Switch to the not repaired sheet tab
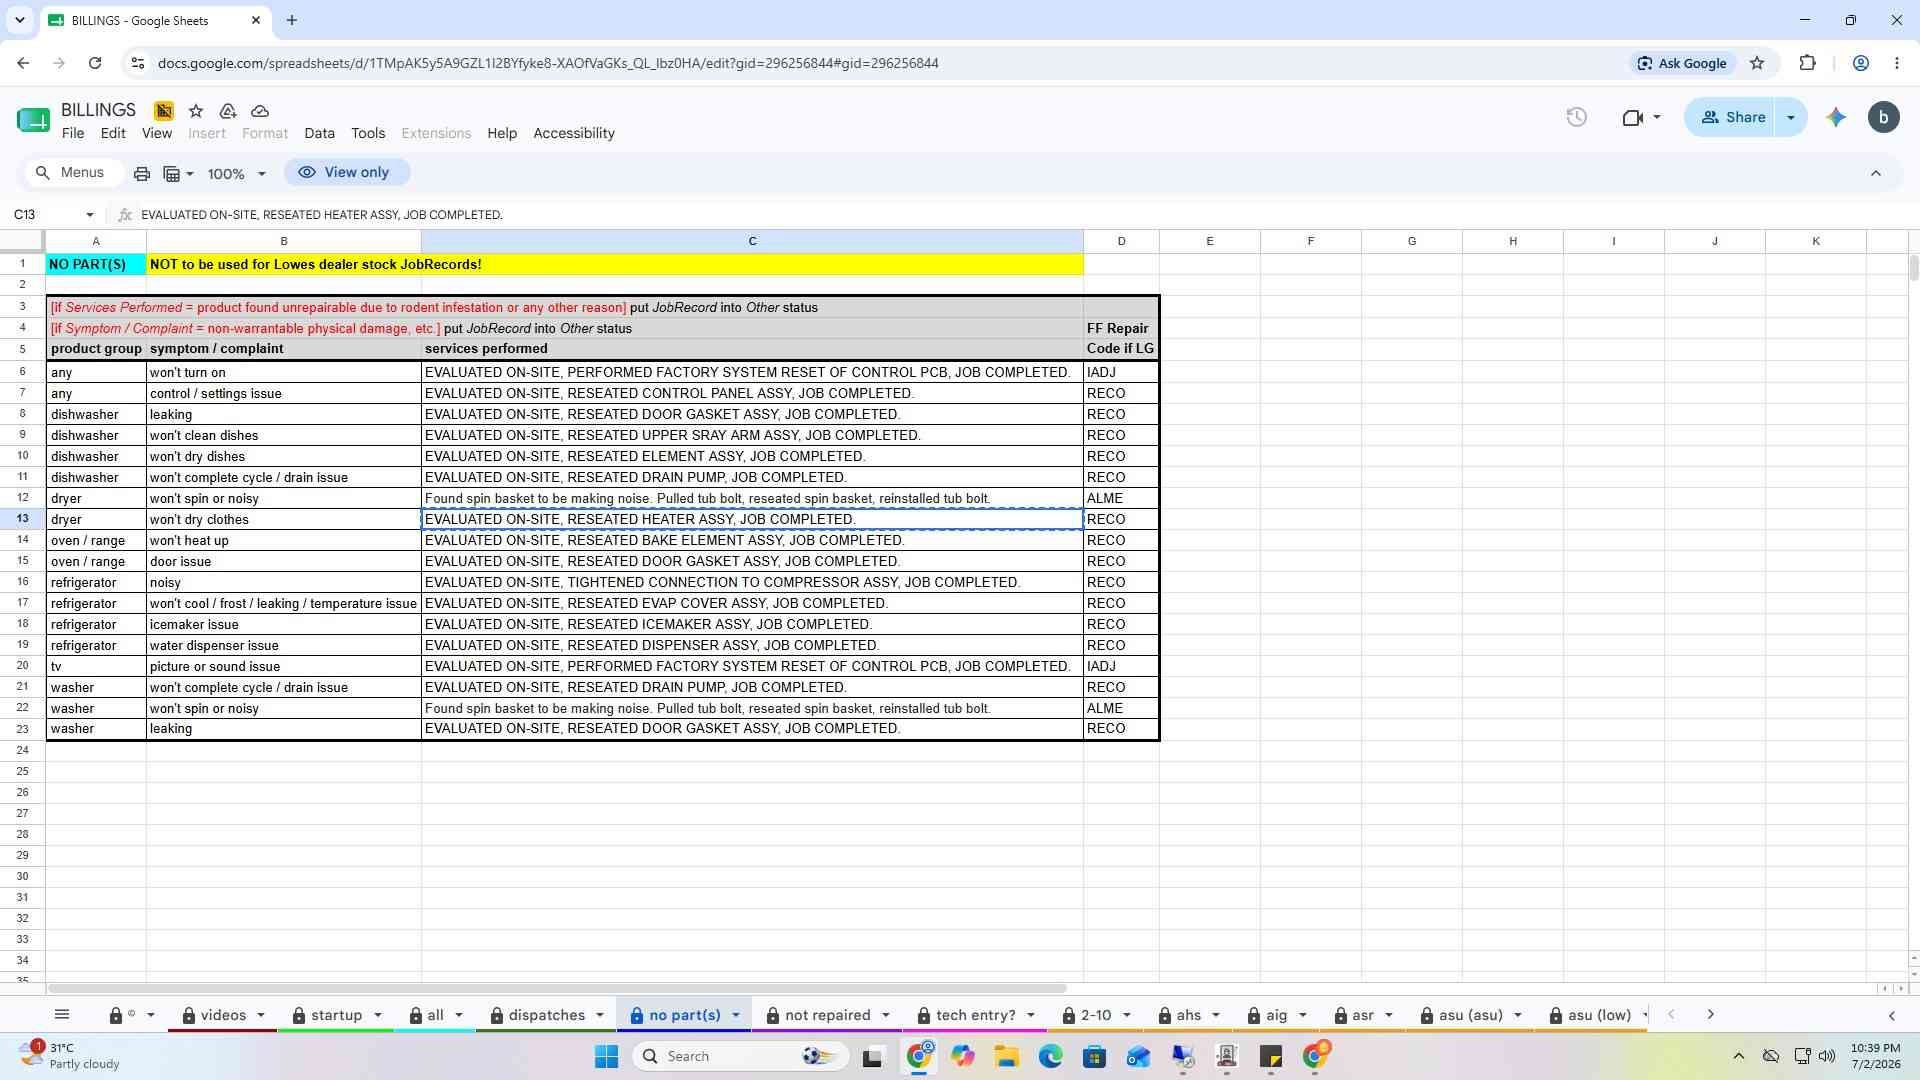This screenshot has width=1920, height=1080. (x=828, y=1015)
